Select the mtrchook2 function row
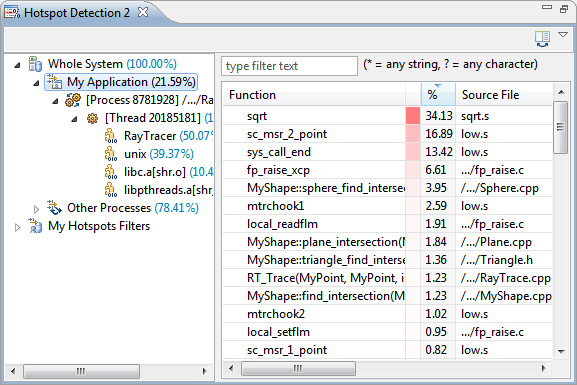577x385 pixels. [387, 314]
